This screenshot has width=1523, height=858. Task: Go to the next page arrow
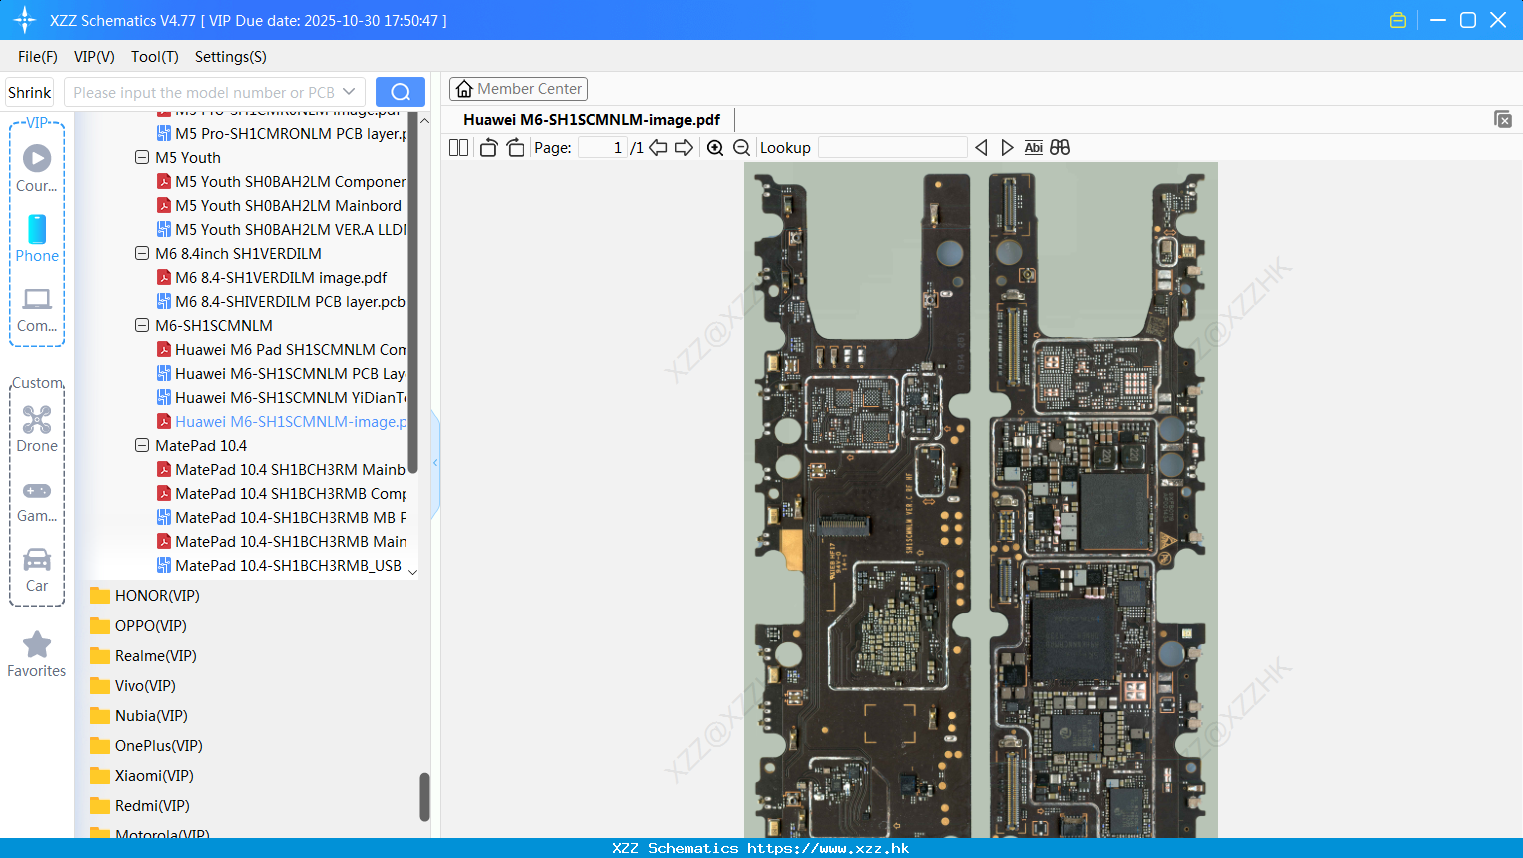(684, 147)
